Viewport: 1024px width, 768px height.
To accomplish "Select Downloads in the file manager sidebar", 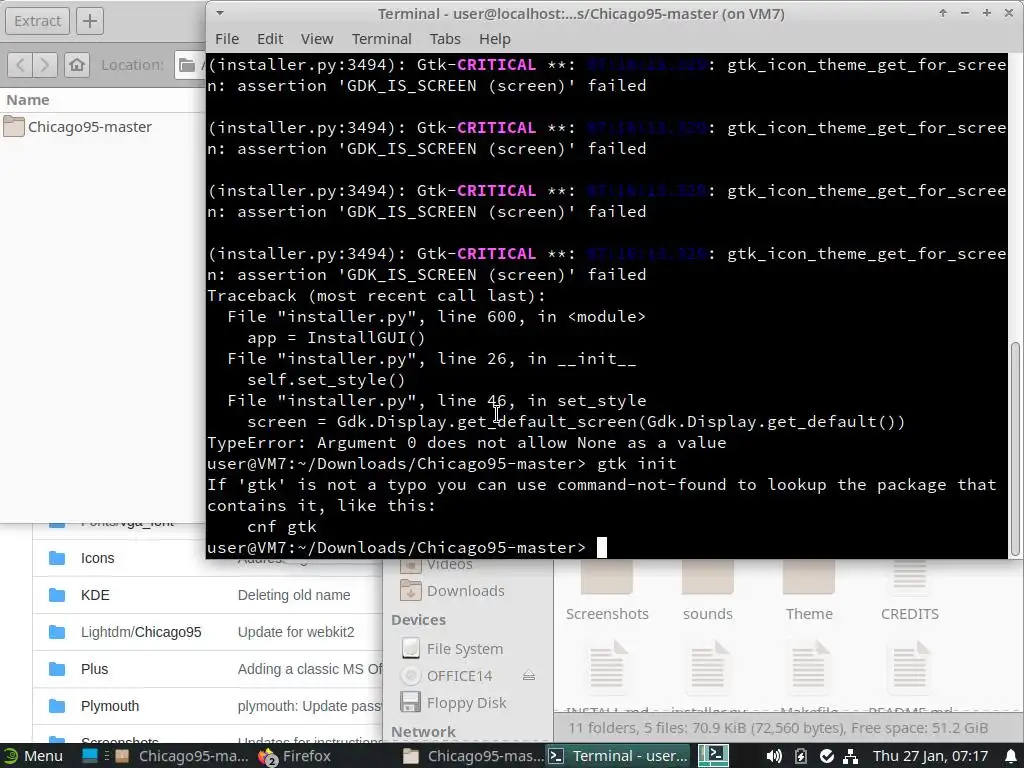I will click(466, 590).
